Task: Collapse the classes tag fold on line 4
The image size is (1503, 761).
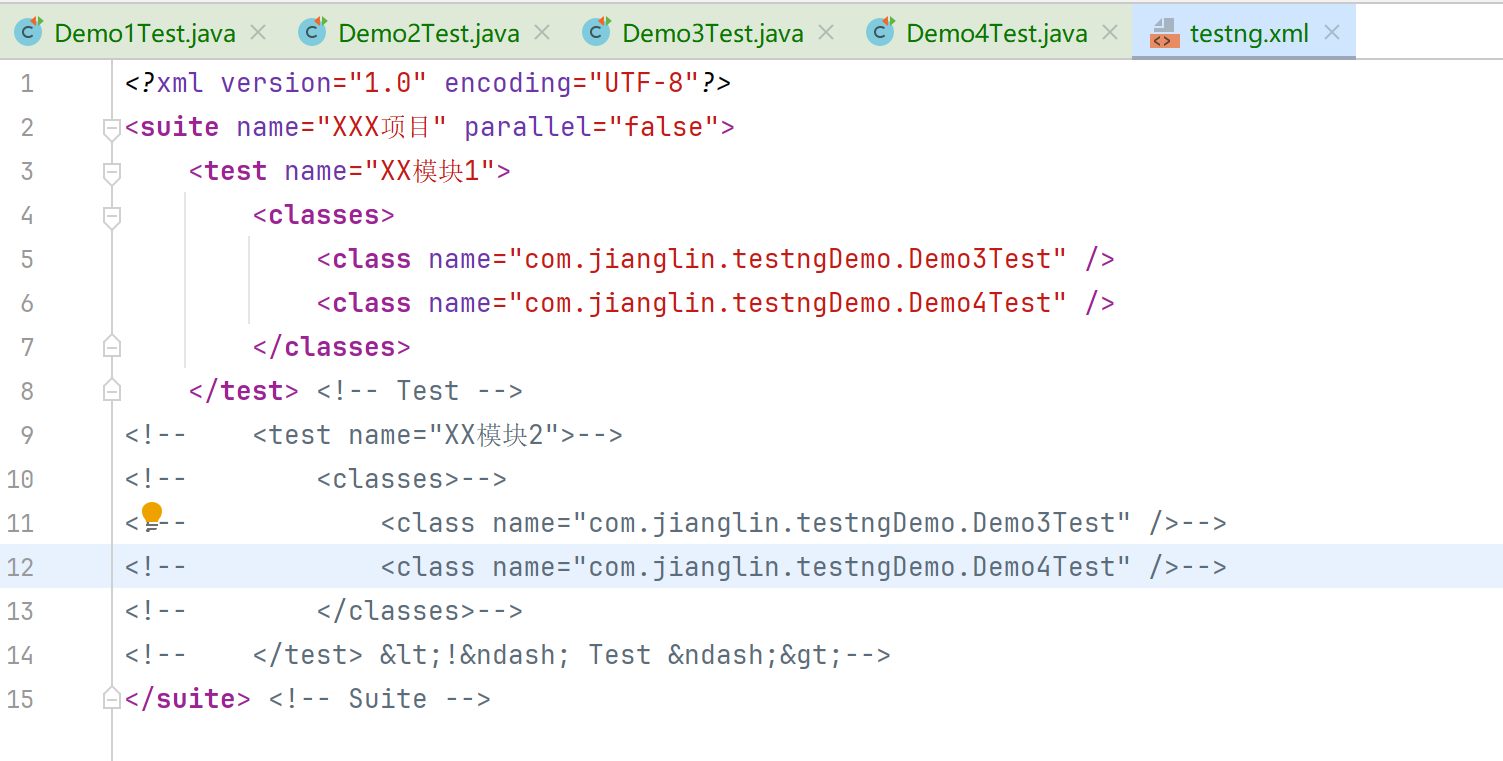Action: [x=112, y=216]
